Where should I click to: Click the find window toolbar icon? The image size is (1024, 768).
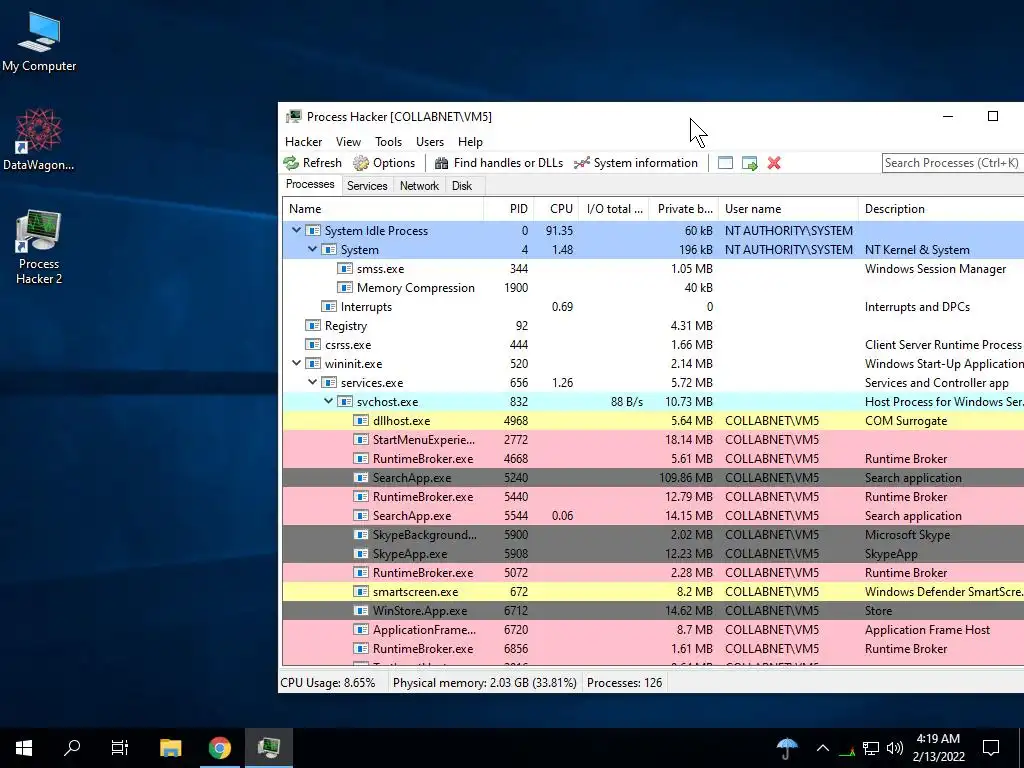coord(725,163)
